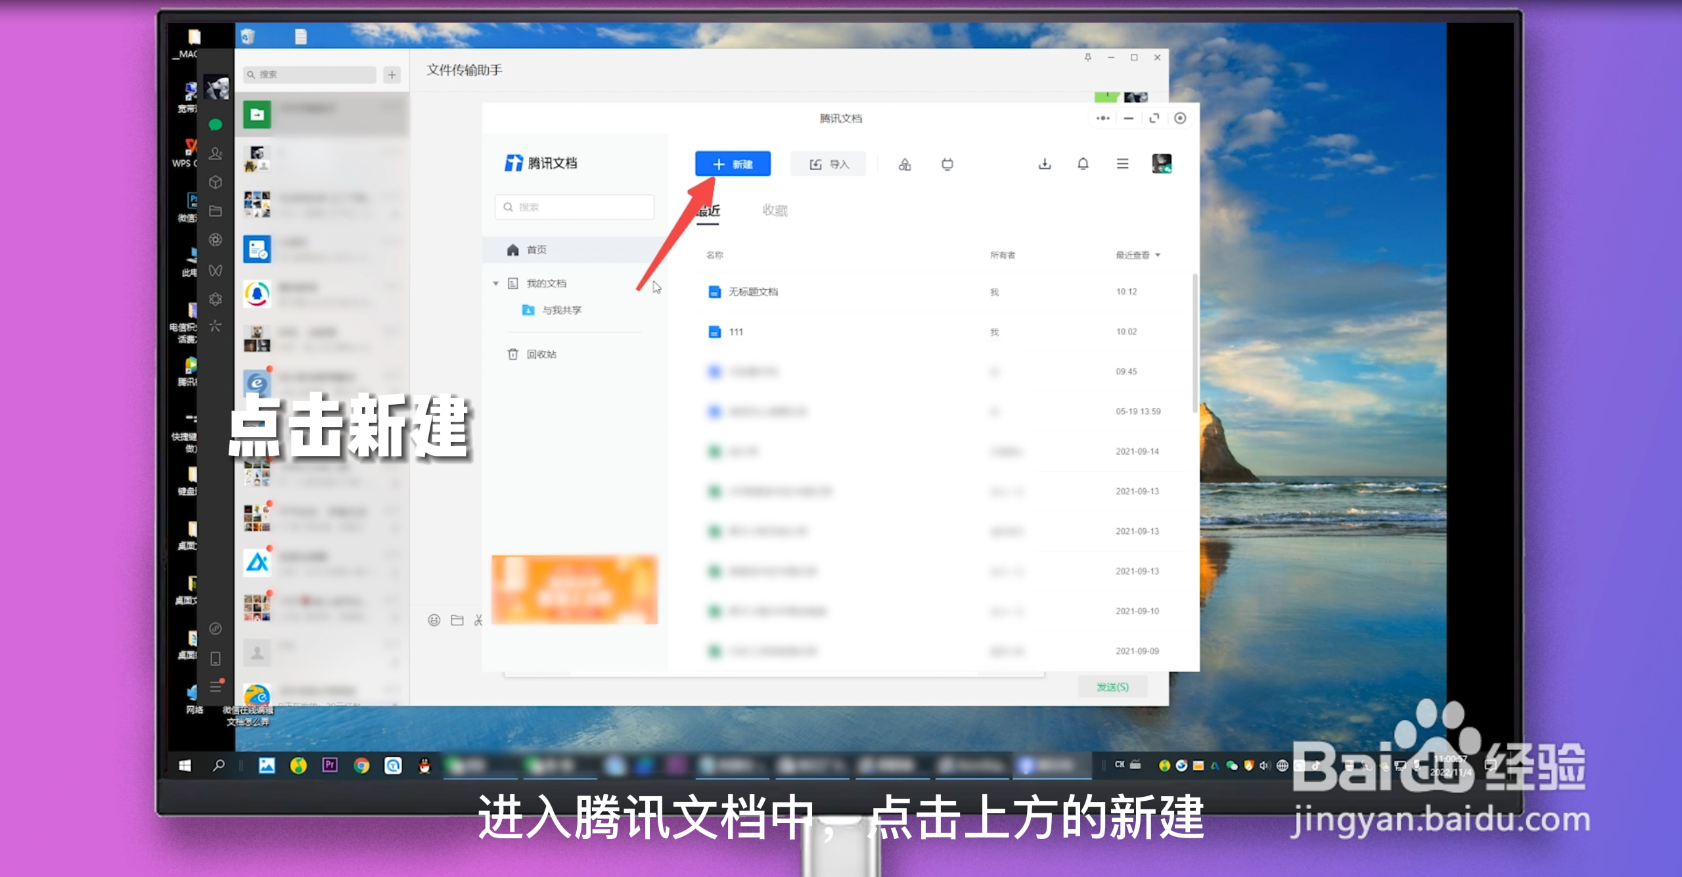
Task: Open the notification bell in Tencent Docs
Action: click(1083, 164)
